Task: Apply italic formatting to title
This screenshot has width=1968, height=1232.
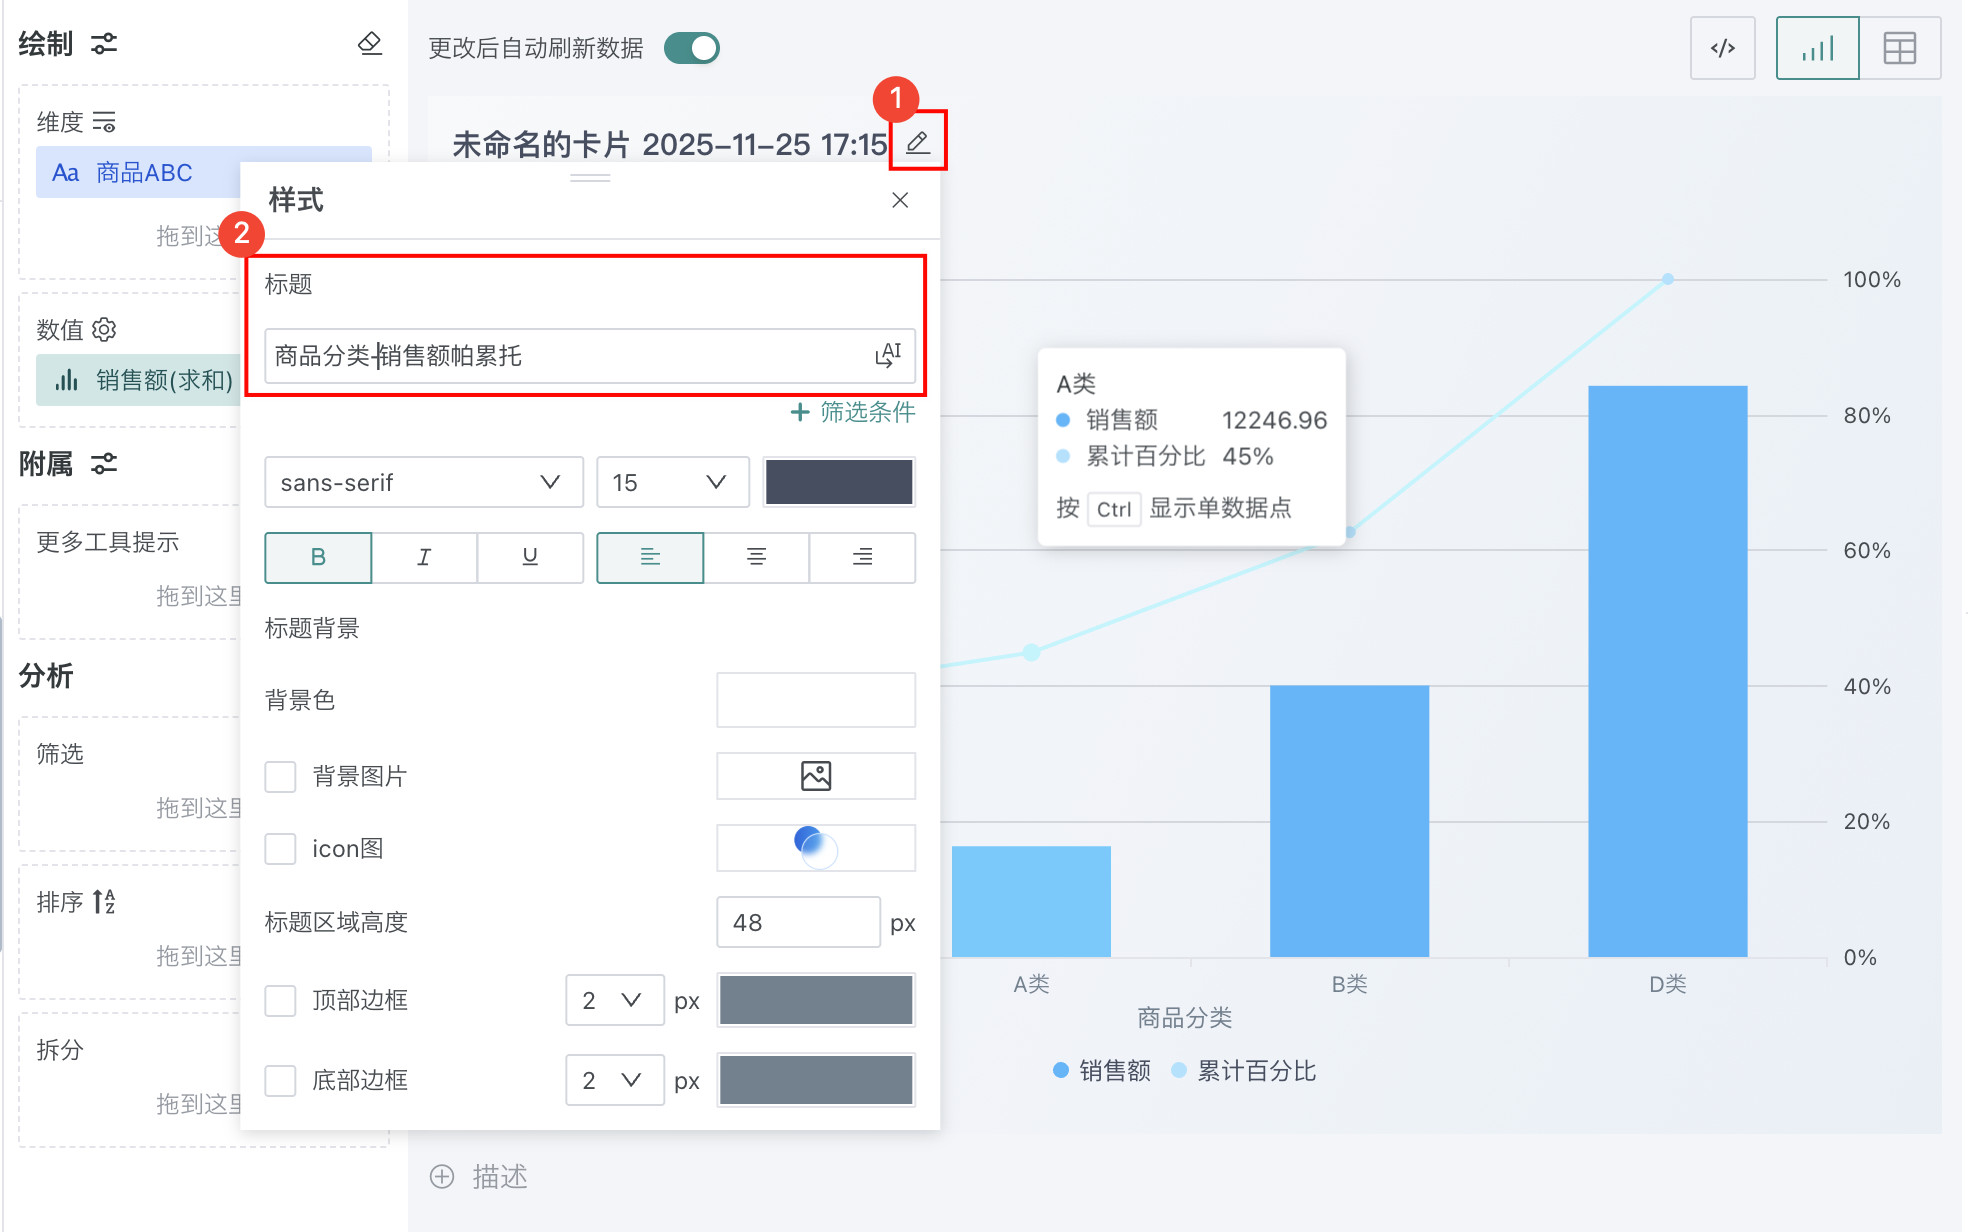Action: tap(424, 557)
